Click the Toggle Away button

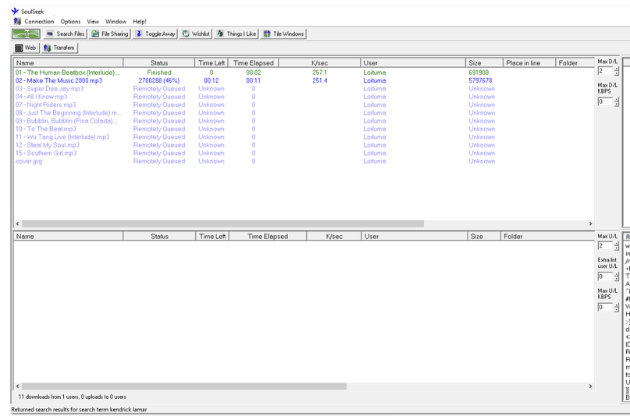coord(155,34)
